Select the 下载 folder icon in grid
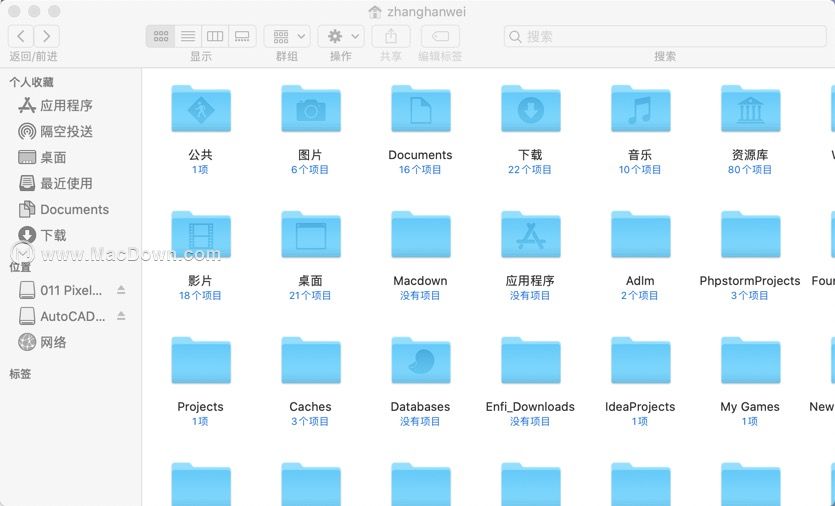Viewport: 835px width, 506px height. coord(531,109)
